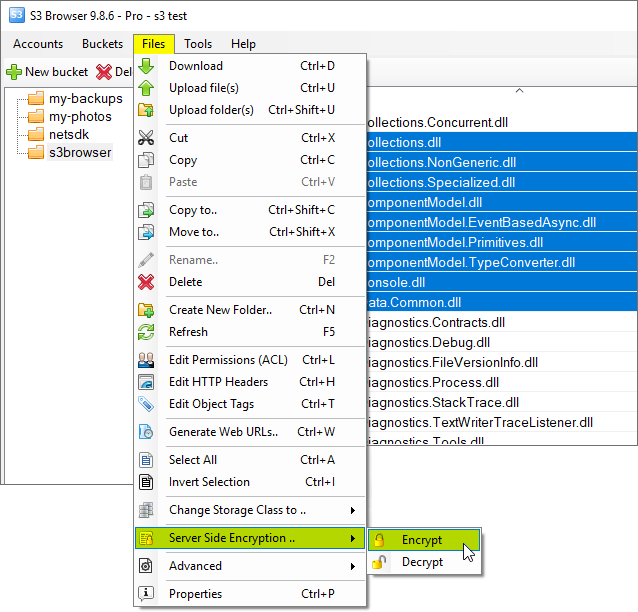Click the column sort chevron above file list
The width and height of the screenshot is (638, 612).
[x=519, y=90]
